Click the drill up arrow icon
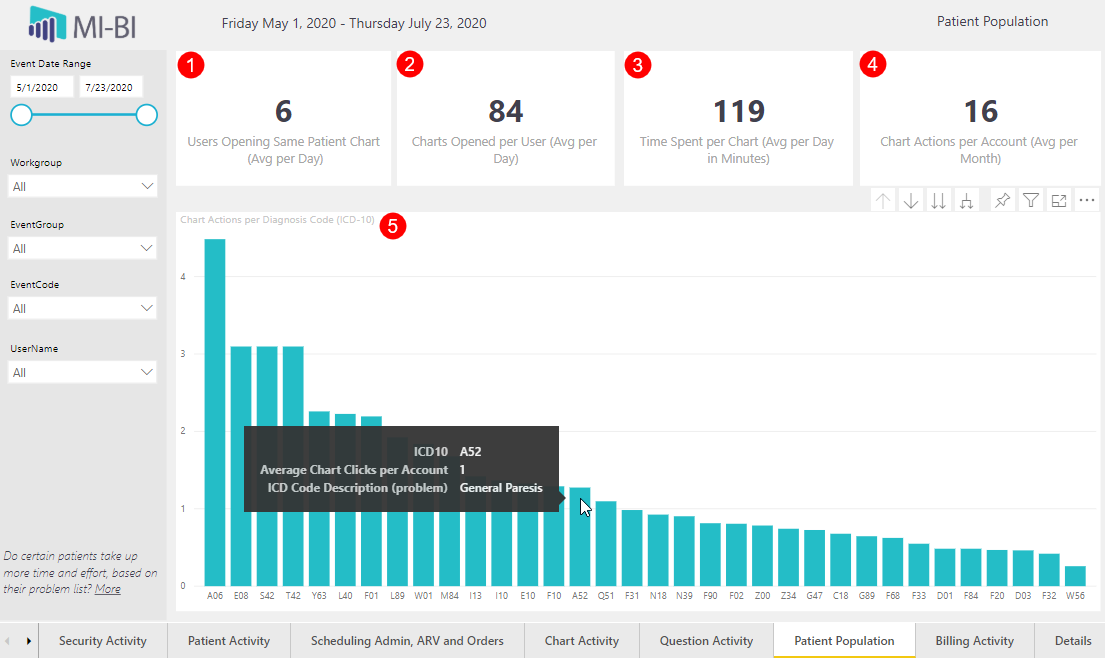Screen dimensions: 1105x658 883,201
